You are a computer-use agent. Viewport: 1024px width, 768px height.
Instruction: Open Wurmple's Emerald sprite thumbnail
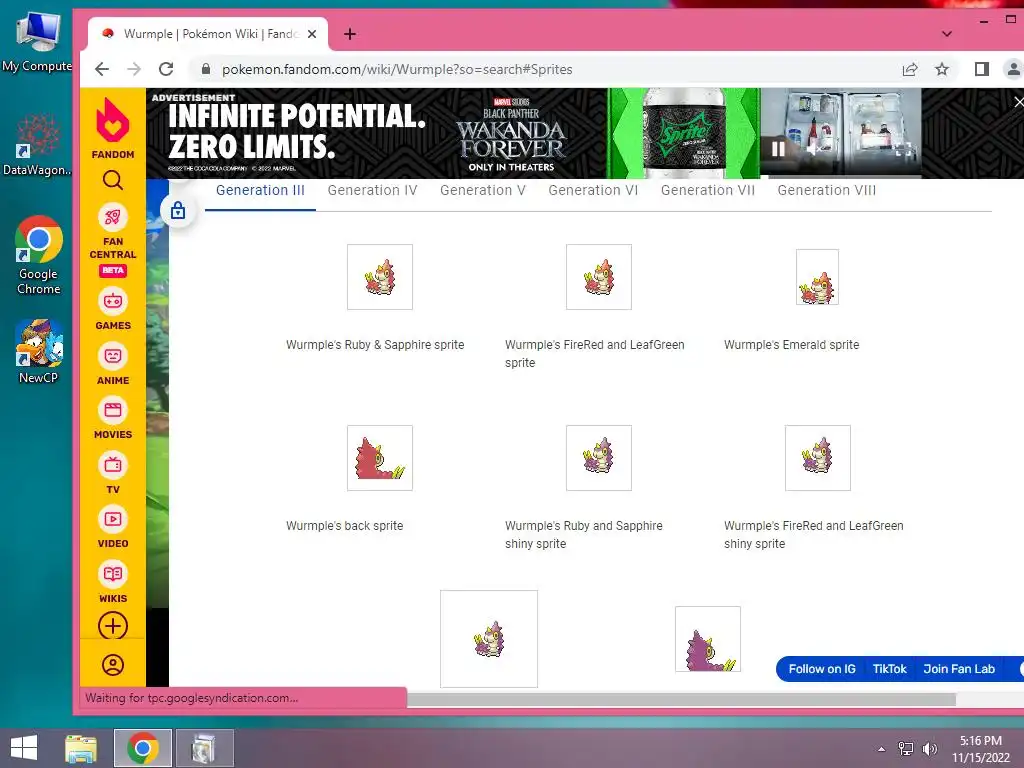[x=817, y=277]
